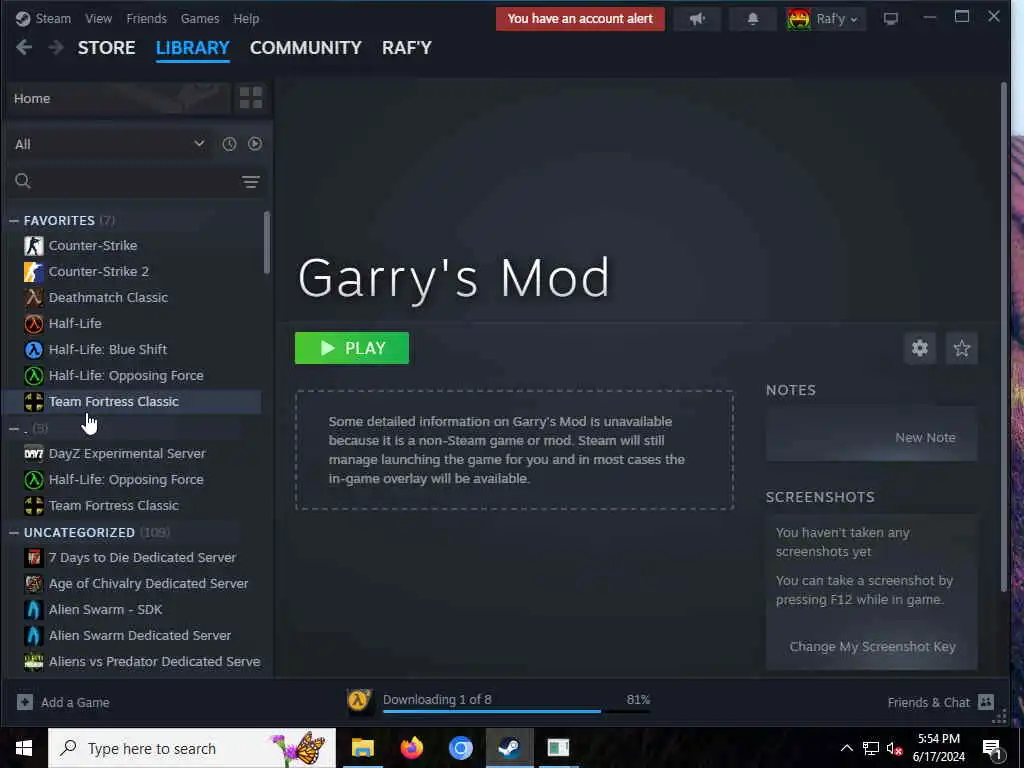Click the library search magnifier icon
Screen dimensions: 1024x768
point(23,181)
